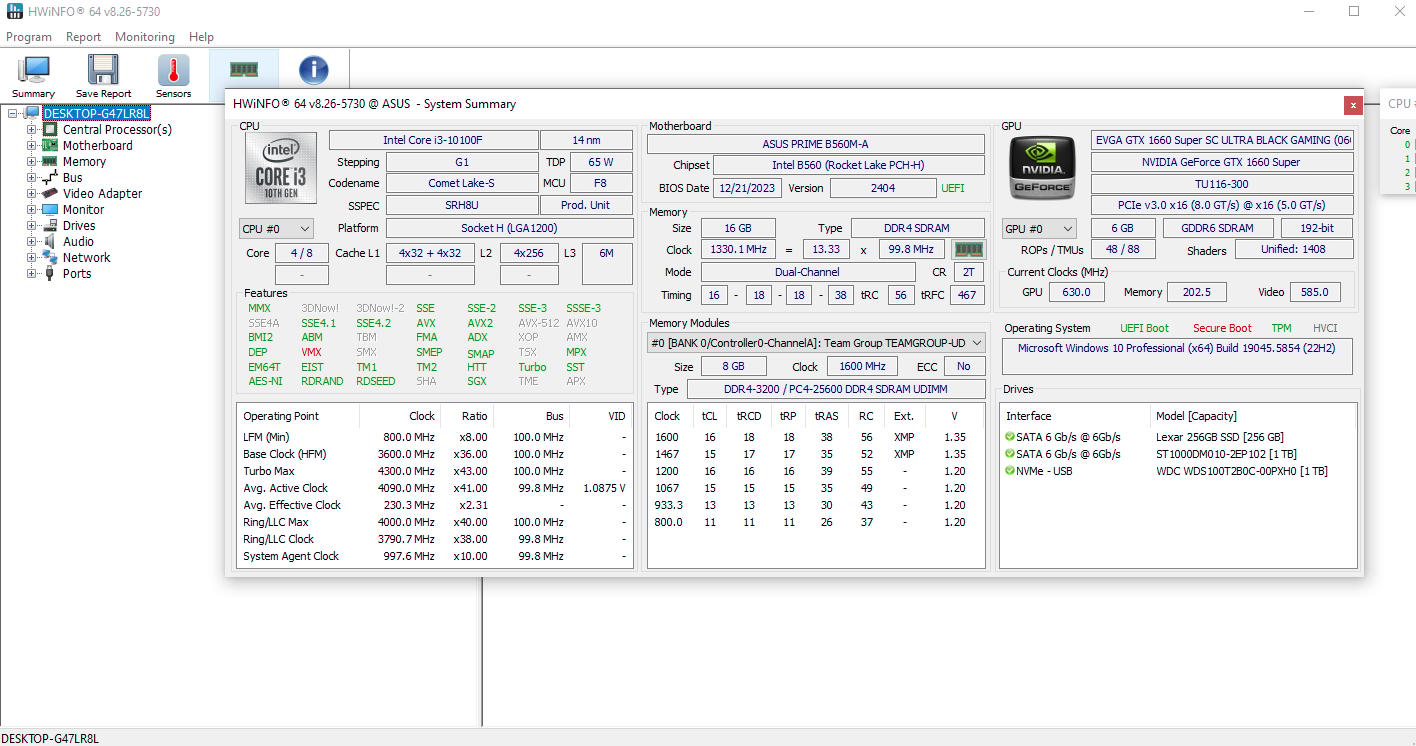
Task: Click the Intel Core i3 logo
Action: pos(281,167)
